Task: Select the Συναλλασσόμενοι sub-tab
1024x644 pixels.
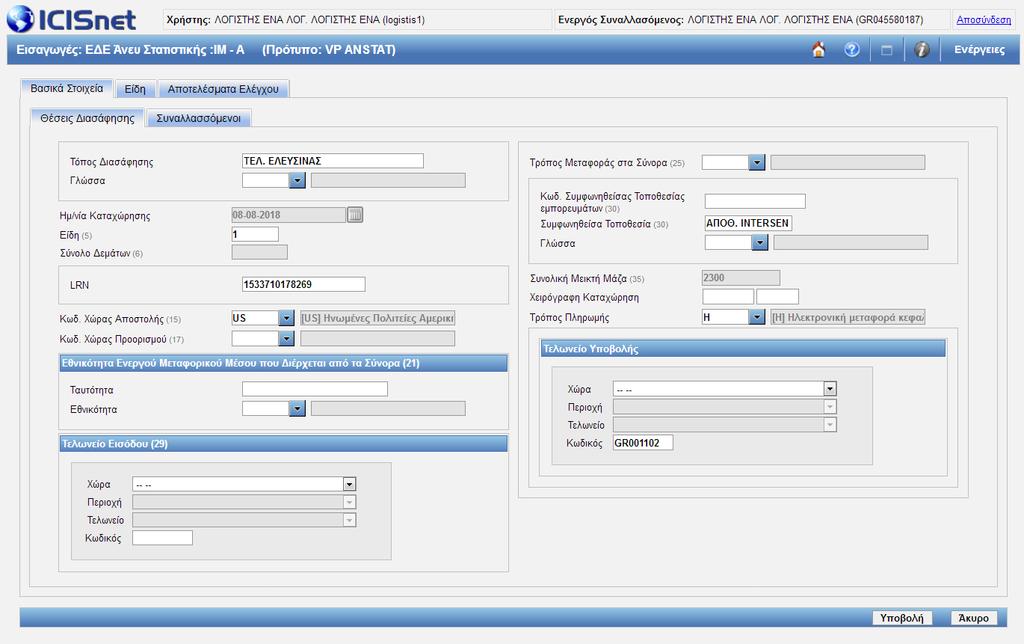Action: coord(199,118)
